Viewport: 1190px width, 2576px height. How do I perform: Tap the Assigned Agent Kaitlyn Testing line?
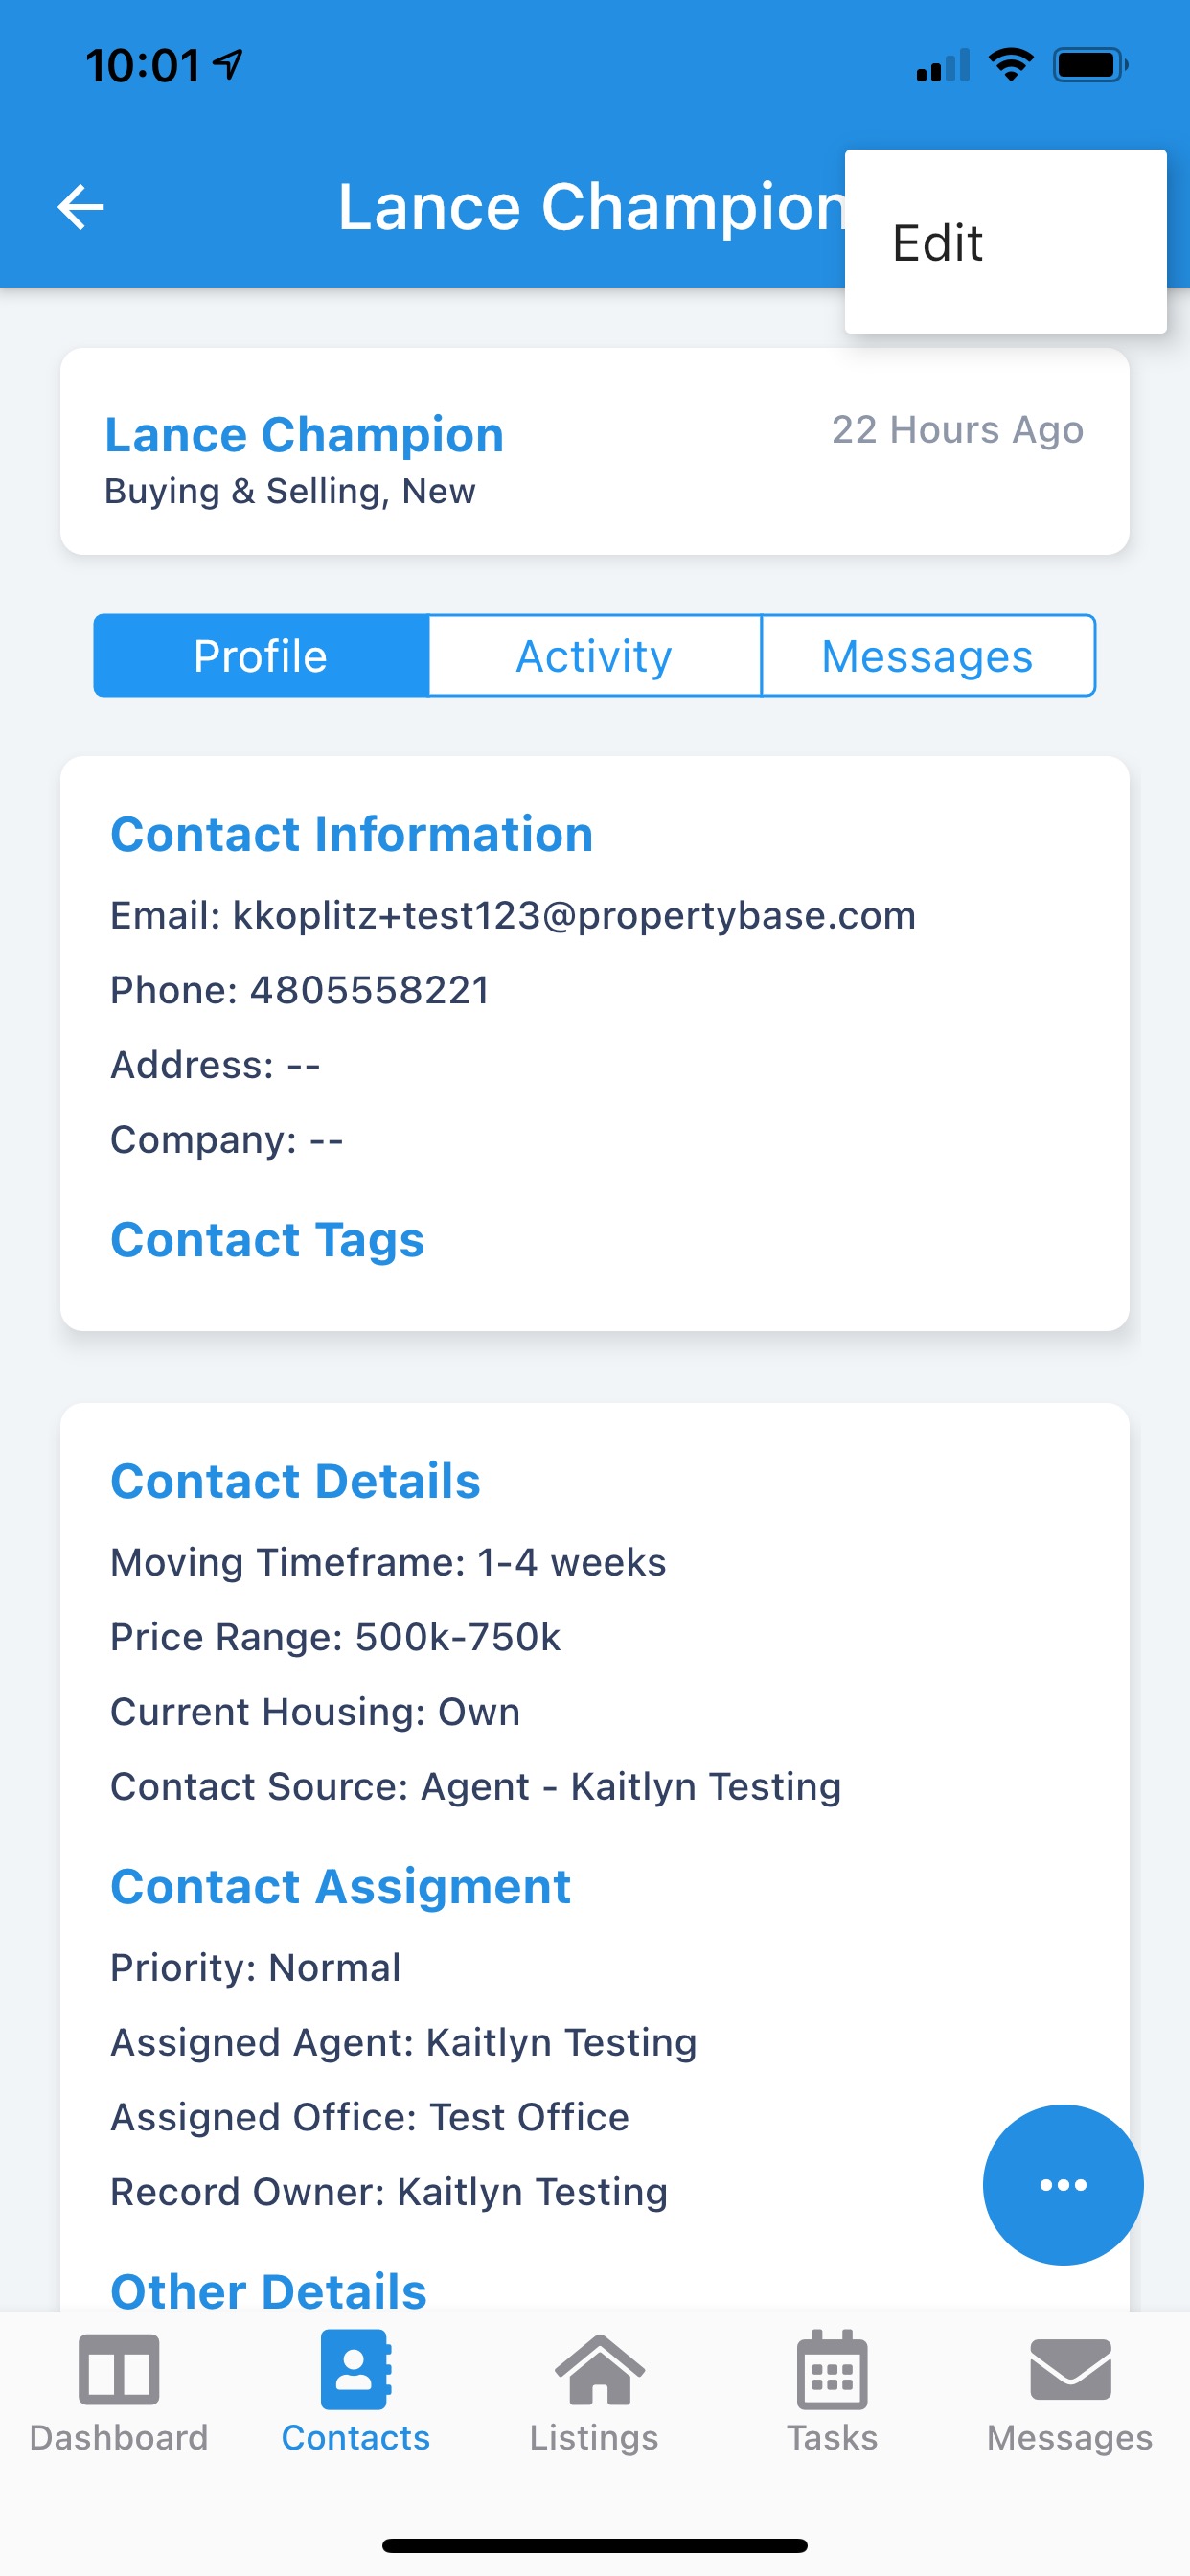pos(403,2042)
